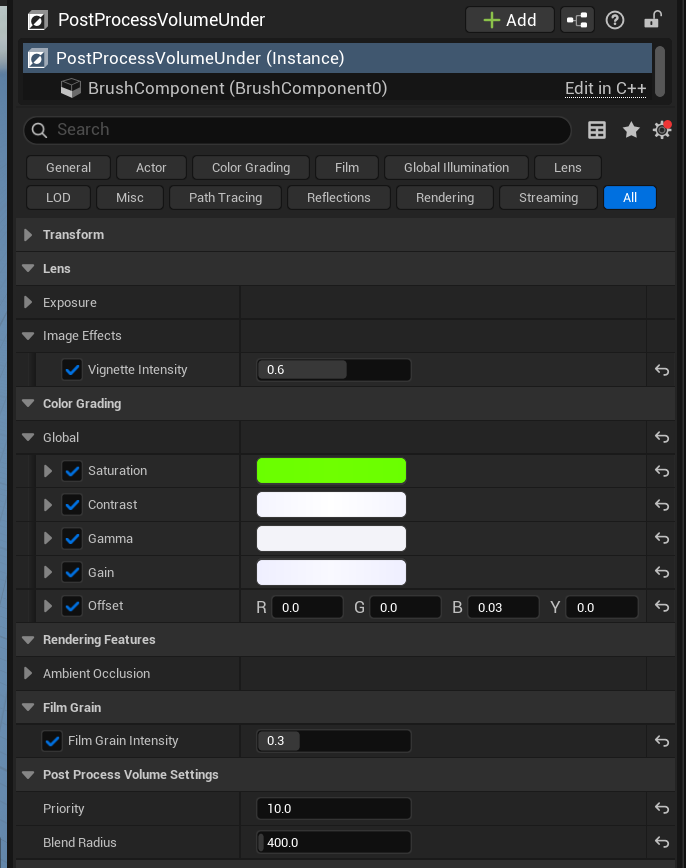The image size is (686, 868).
Task: Expand the Gamma row details
Action: coord(48,538)
